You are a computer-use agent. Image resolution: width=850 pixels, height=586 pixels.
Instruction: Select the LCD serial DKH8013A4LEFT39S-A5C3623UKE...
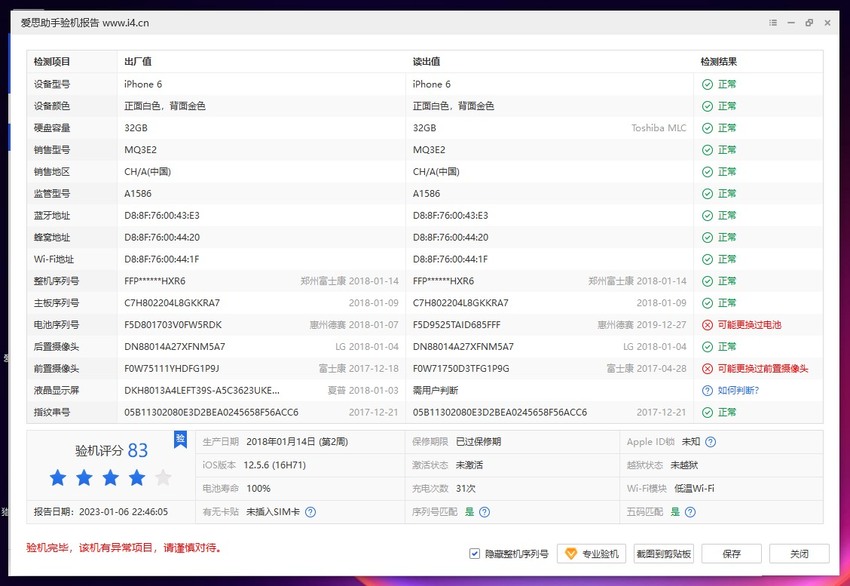coord(202,390)
